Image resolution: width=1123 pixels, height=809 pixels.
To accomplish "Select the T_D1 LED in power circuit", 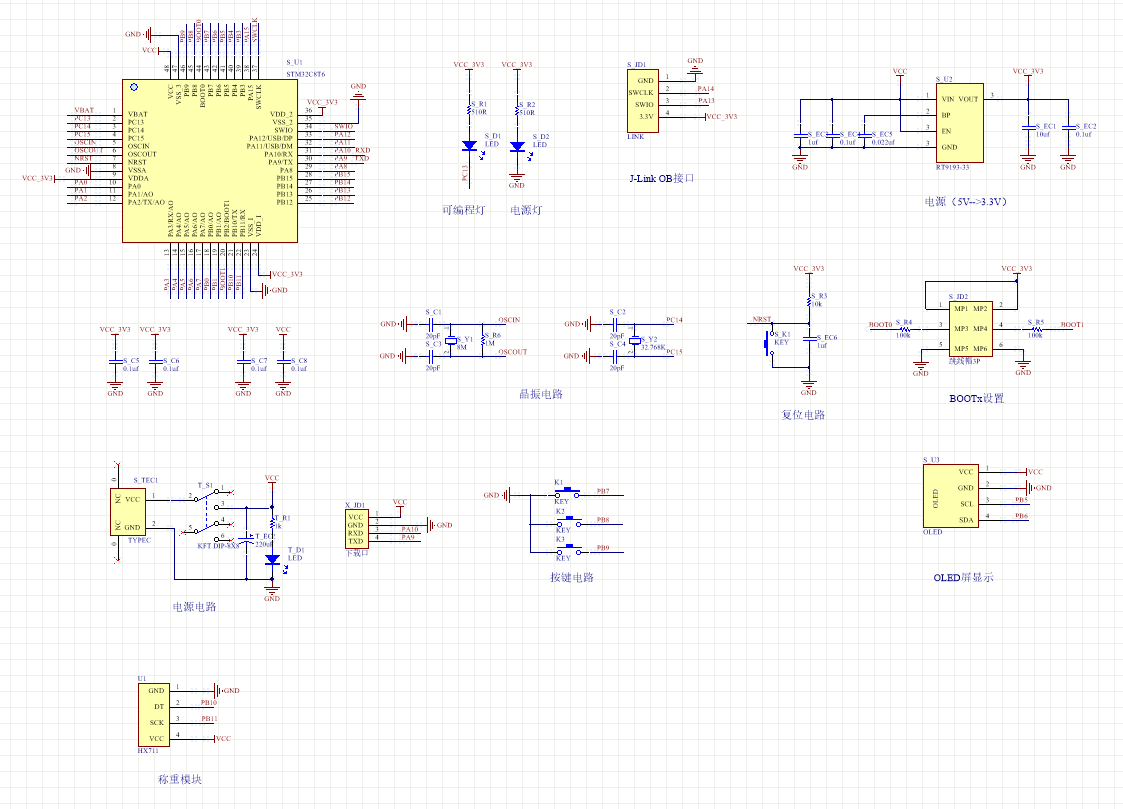I will click(x=272, y=563).
